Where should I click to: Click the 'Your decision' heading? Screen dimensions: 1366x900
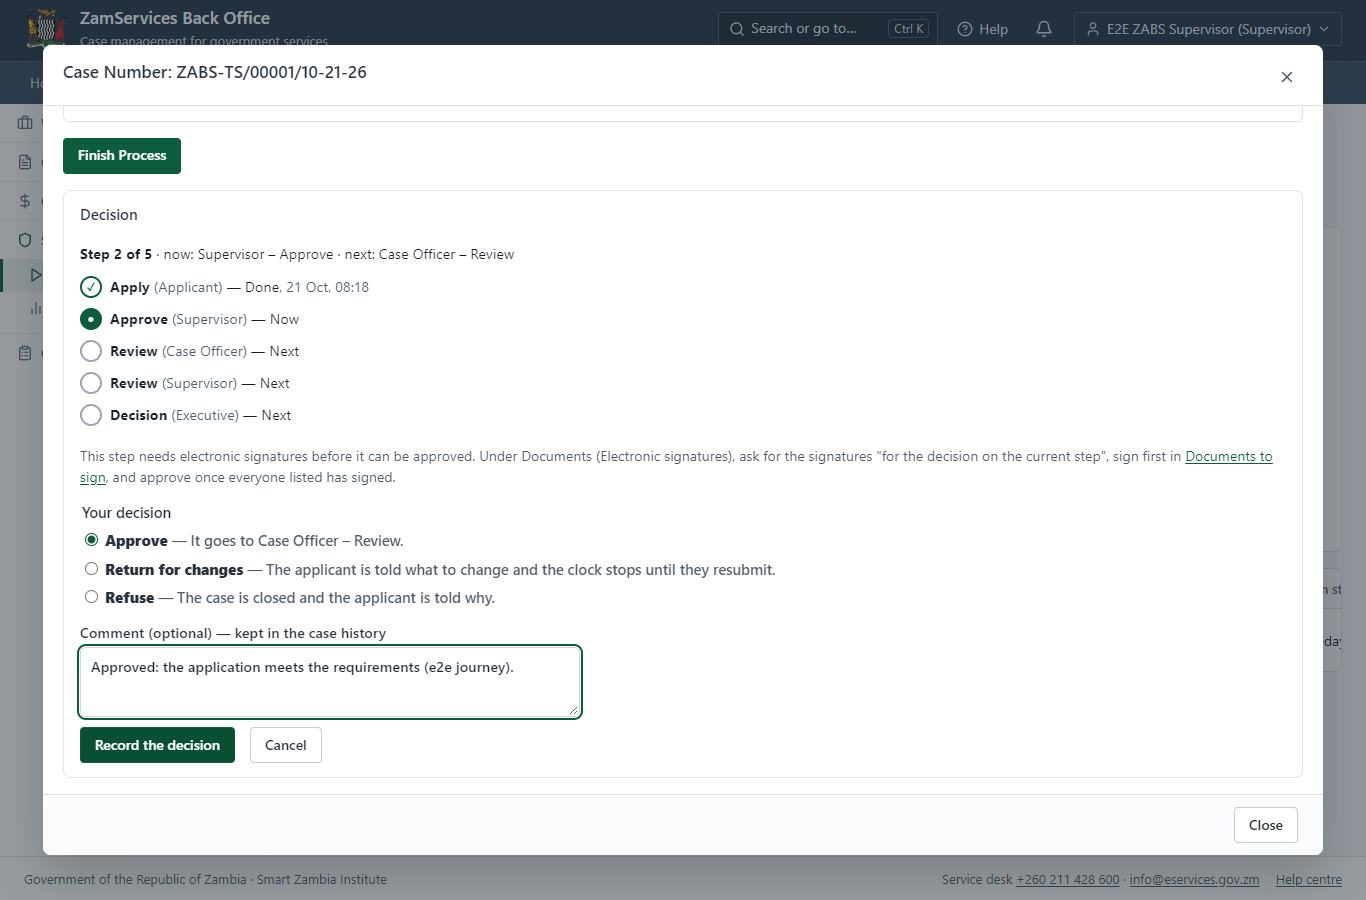pyautogui.click(x=126, y=513)
